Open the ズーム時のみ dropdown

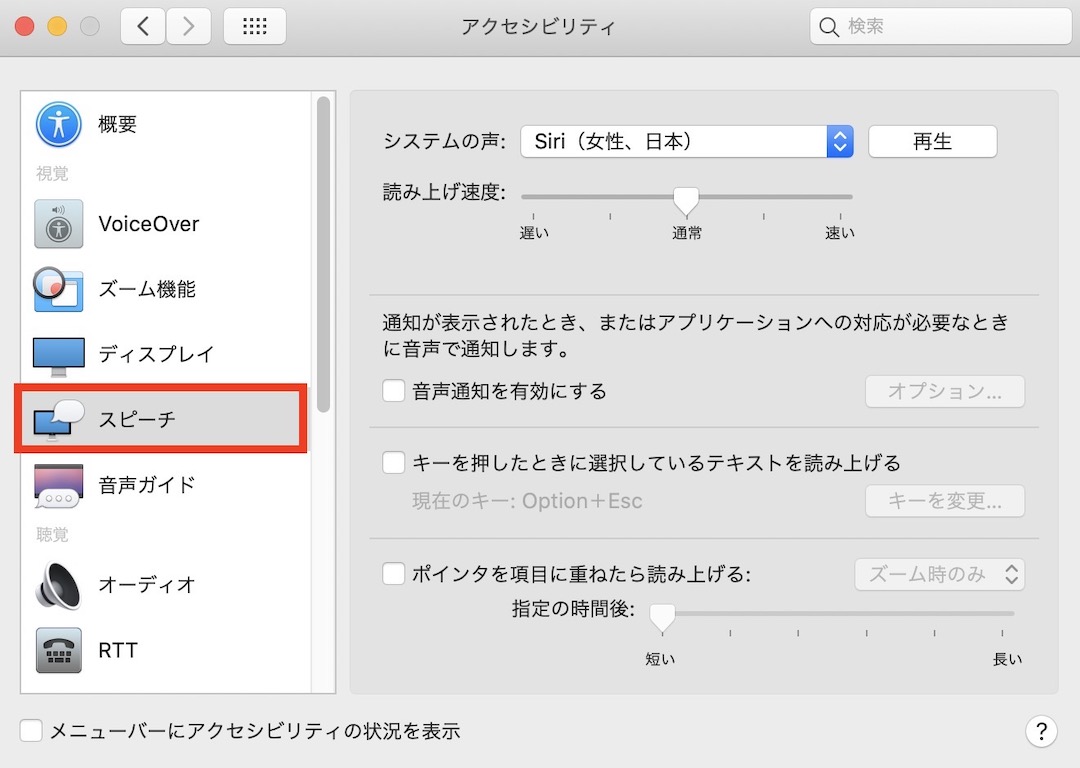[938, 574]
